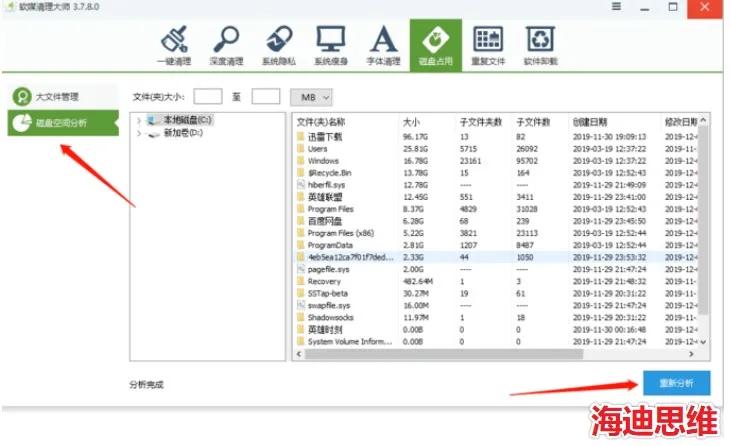Select the 4eb5ea12ca7f01f7ded... folder name
This screenshot has width=731, height=446.
(x=351, y=257)
